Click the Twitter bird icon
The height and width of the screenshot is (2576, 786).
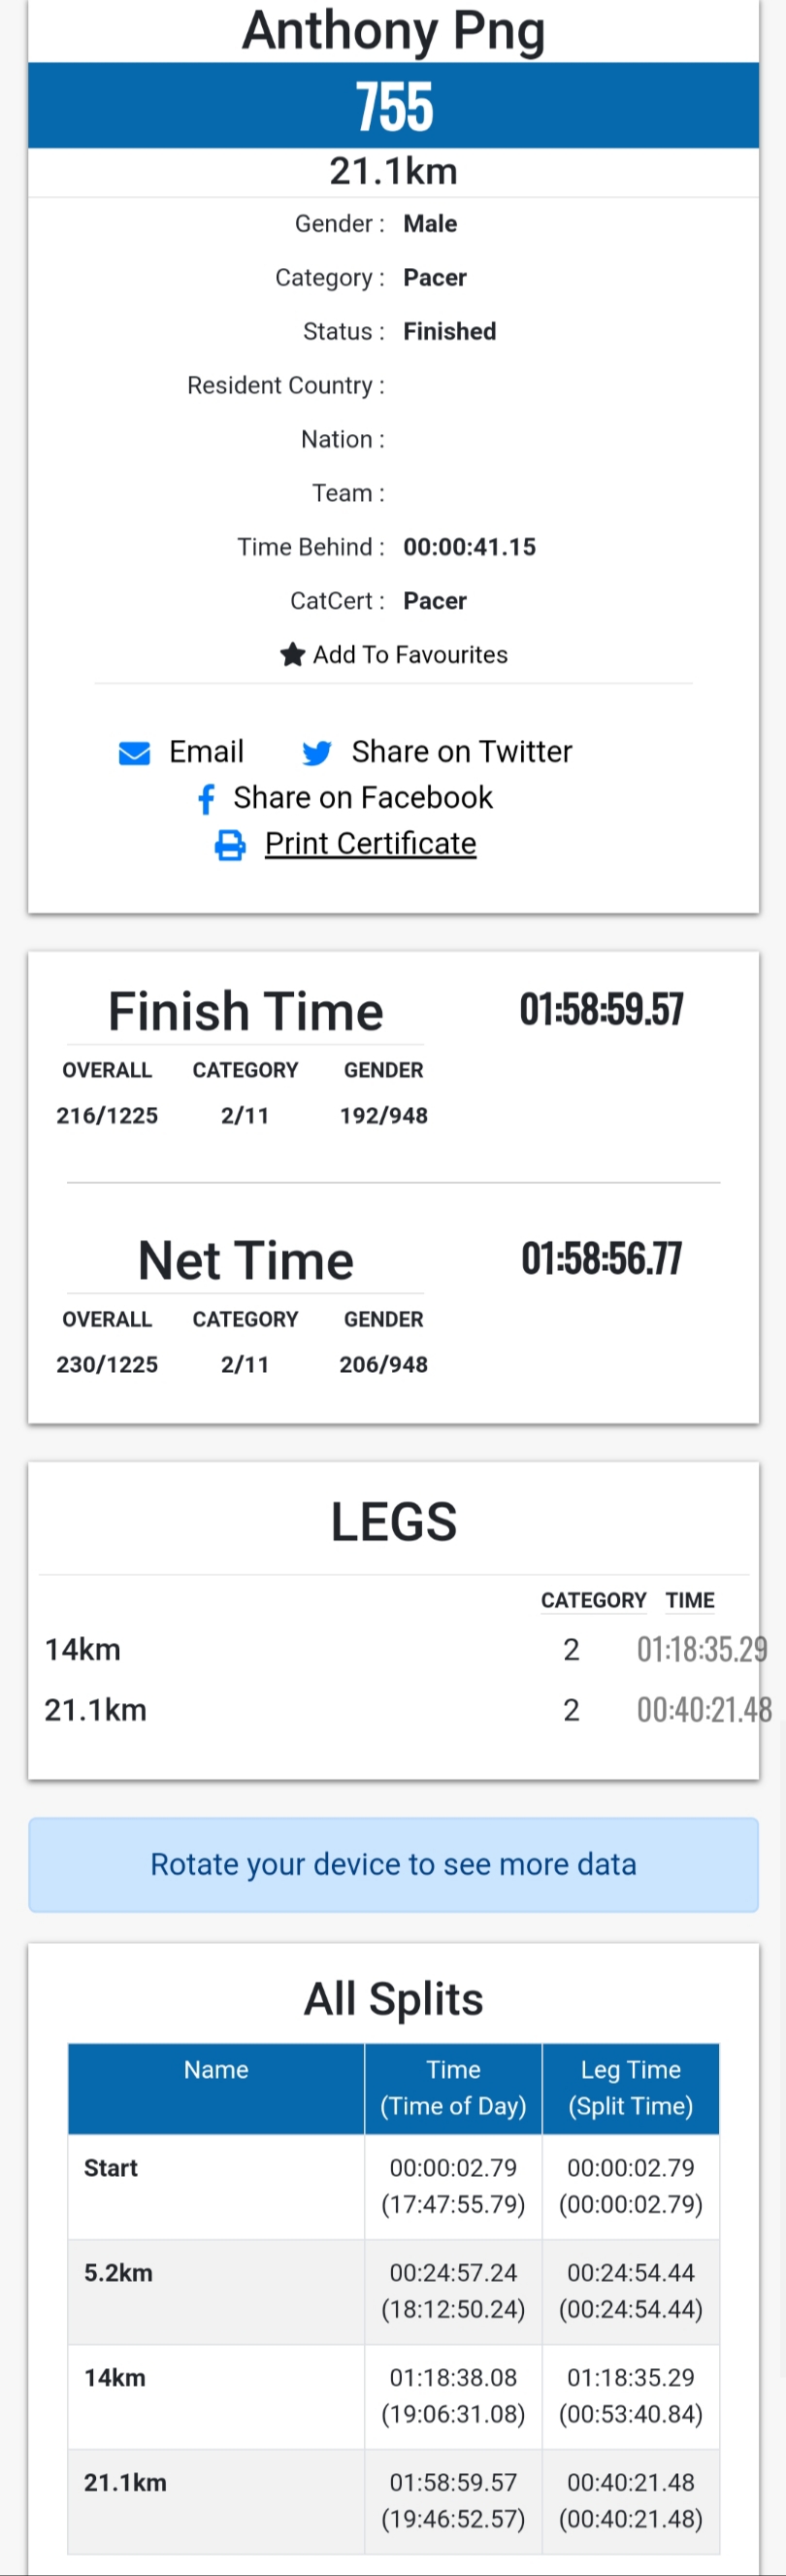(x=317, y=753)
